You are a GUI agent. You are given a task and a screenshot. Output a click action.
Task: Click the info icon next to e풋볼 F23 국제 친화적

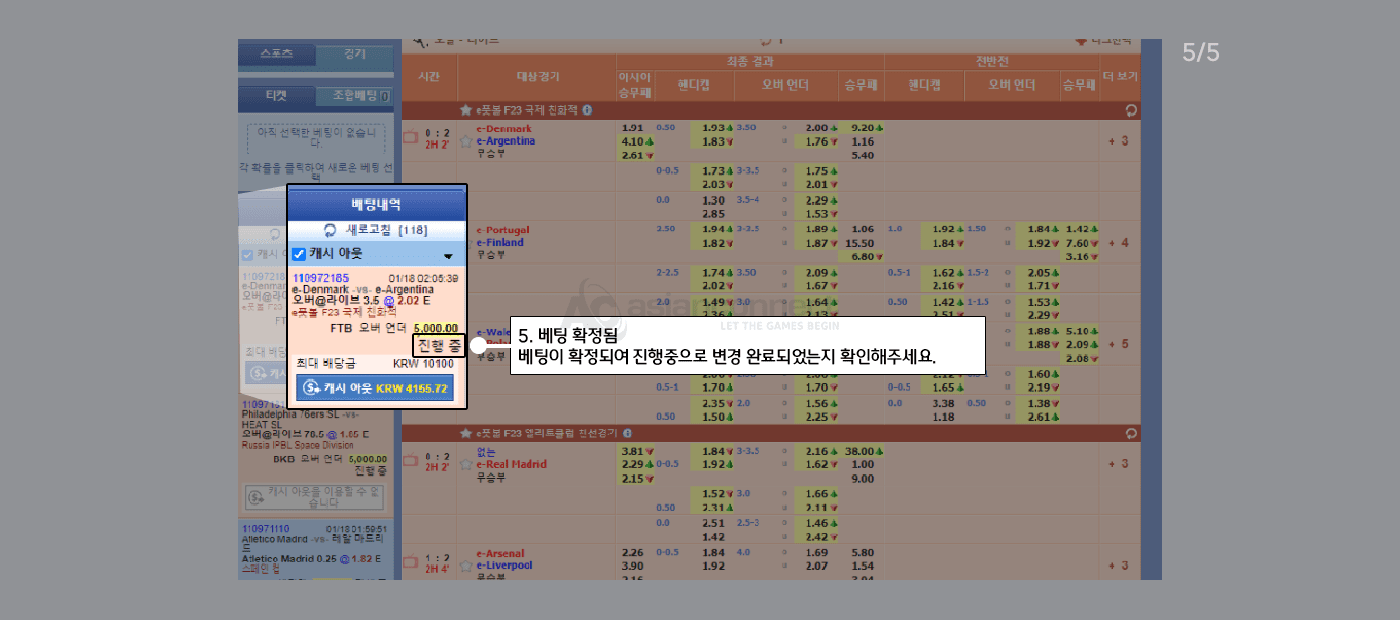coord(587,110)
